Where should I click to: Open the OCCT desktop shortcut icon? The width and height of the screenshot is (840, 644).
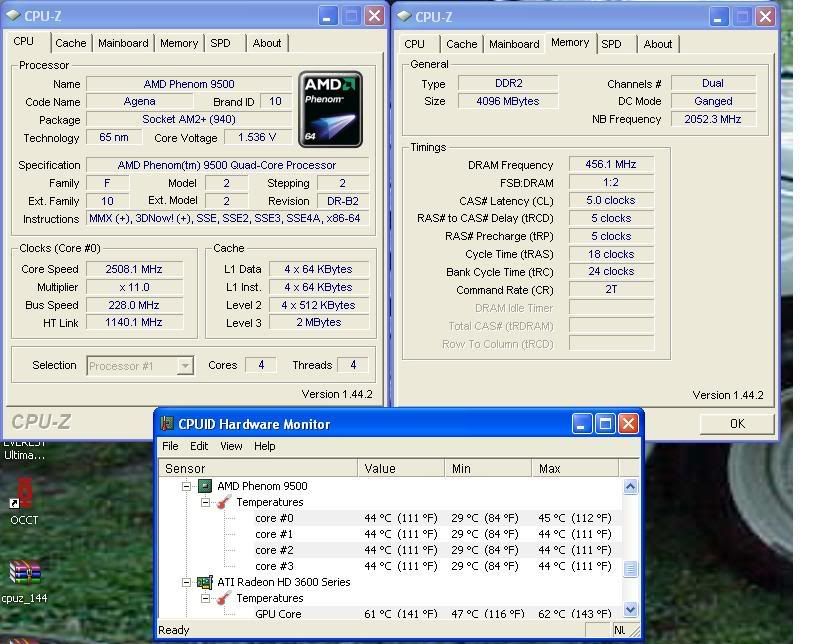pos(24,493)
